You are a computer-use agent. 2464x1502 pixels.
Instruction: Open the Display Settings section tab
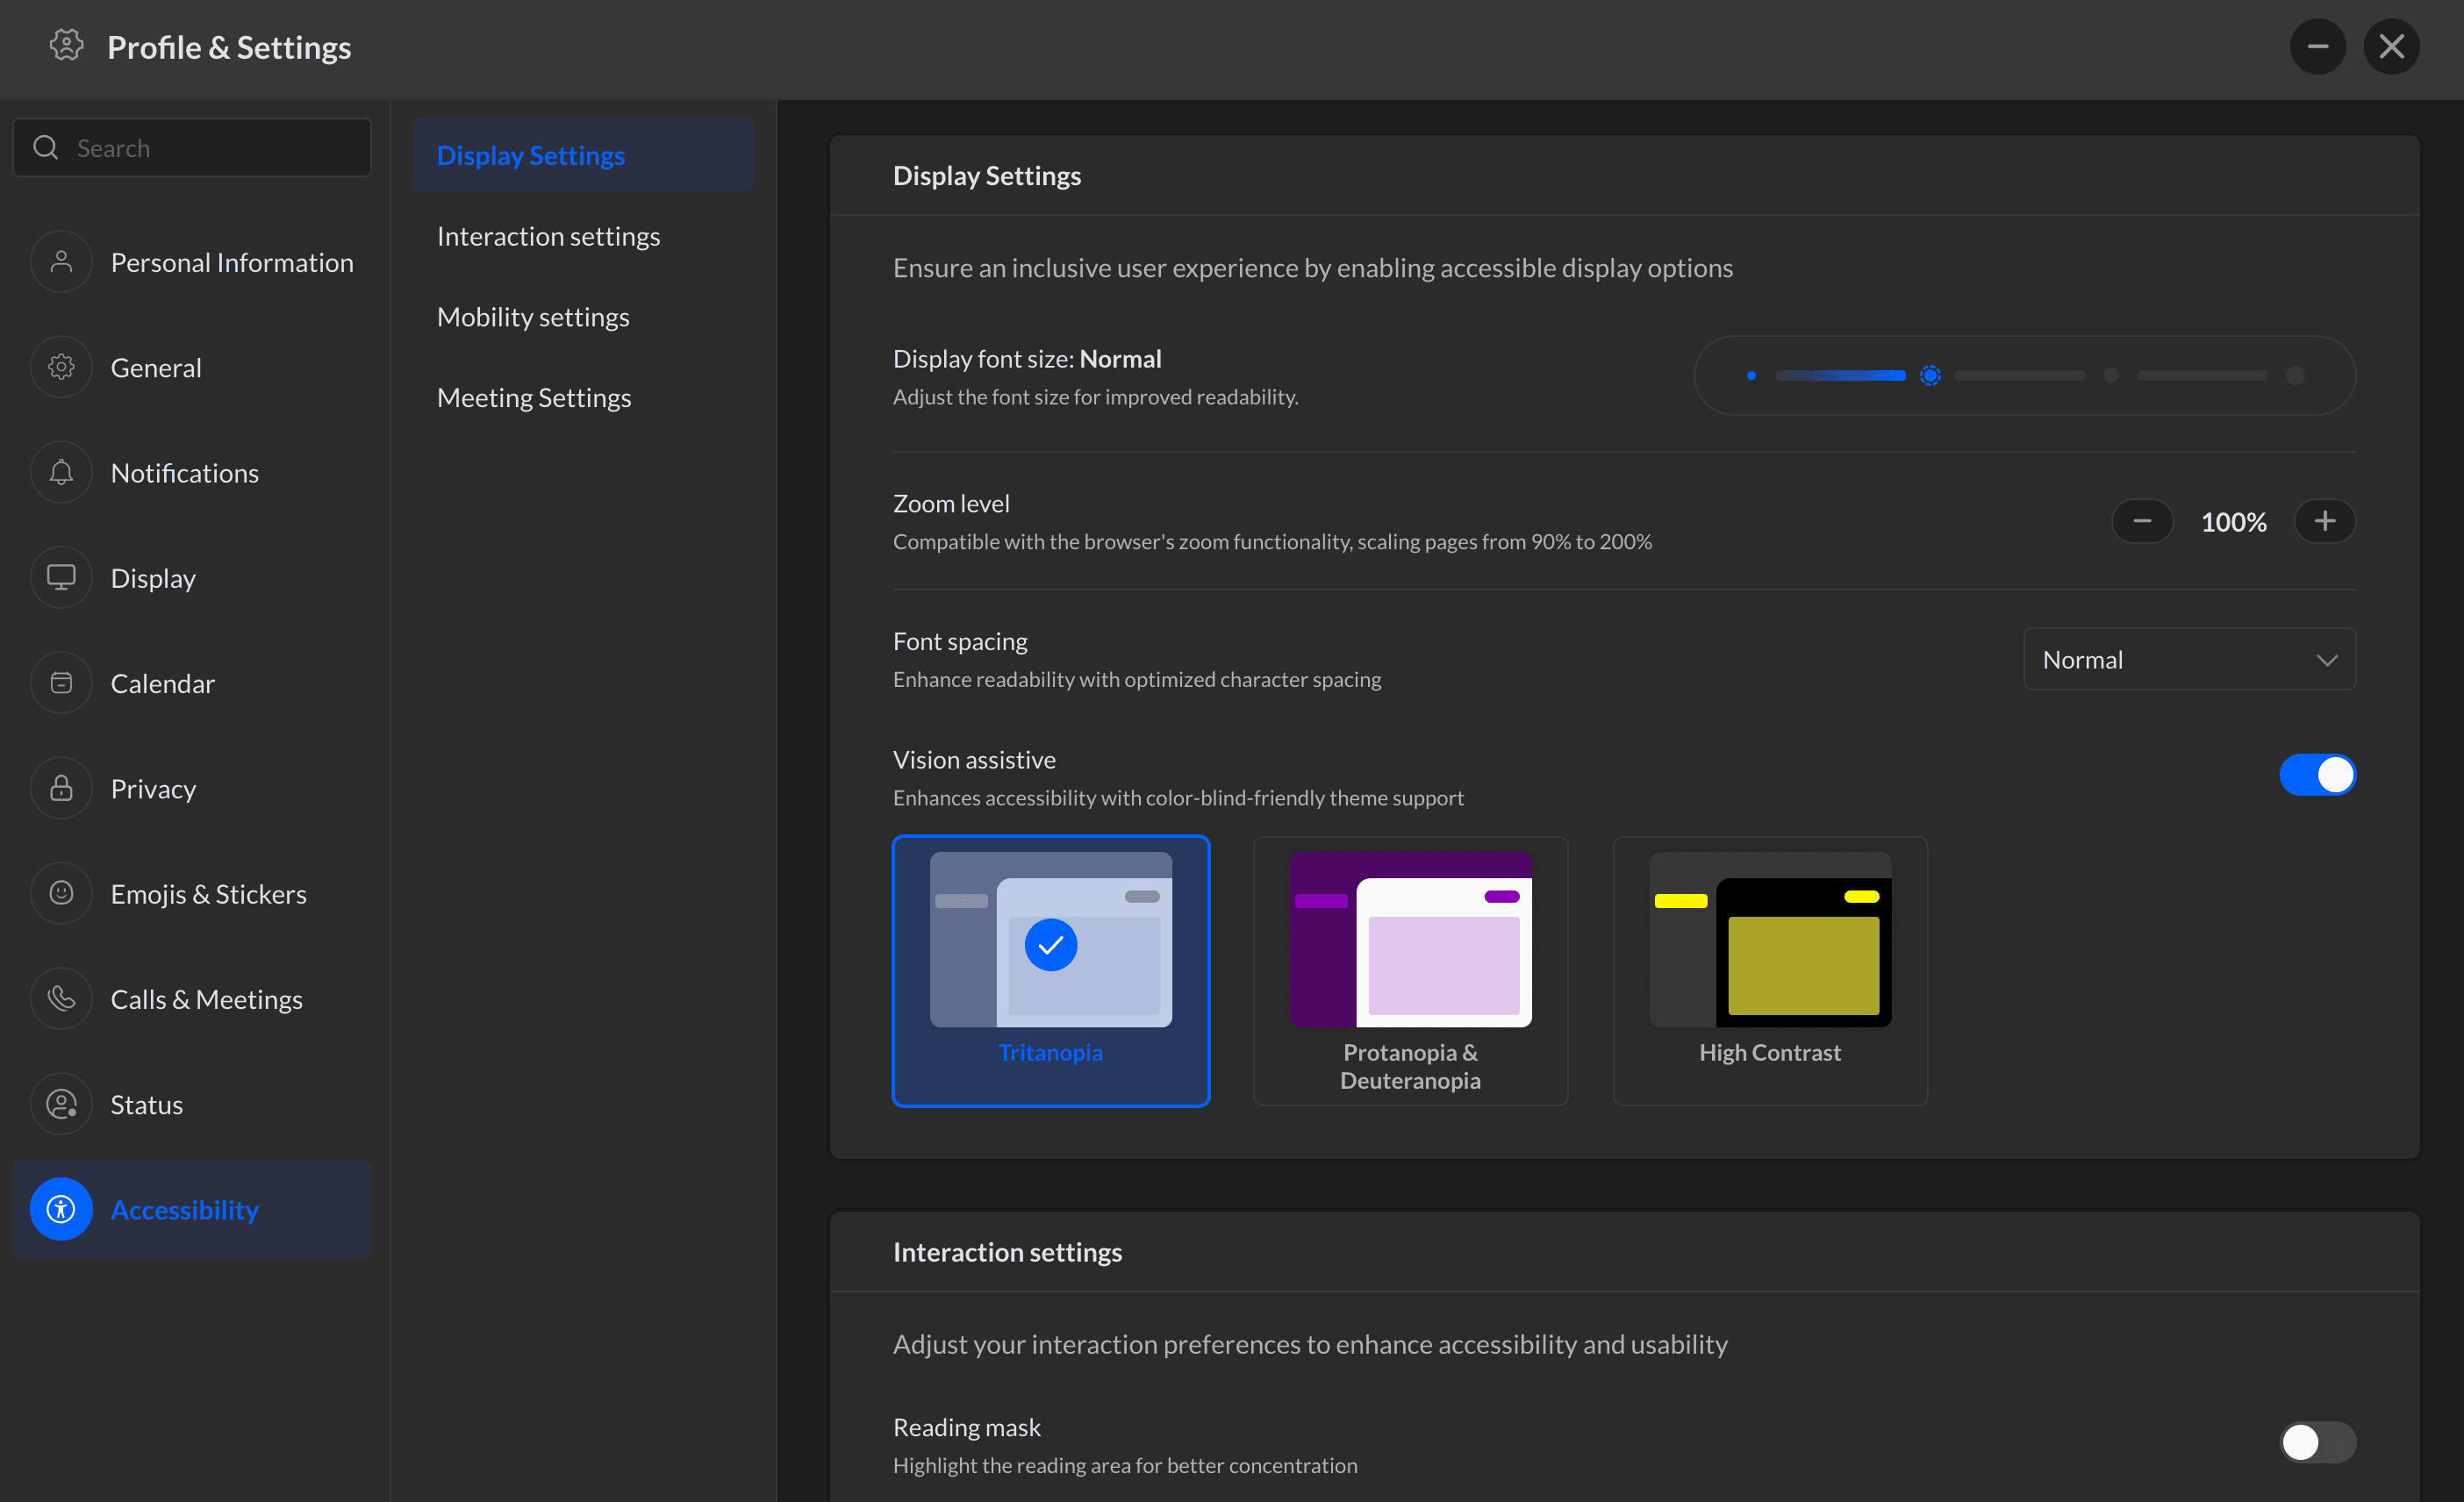[583, 155]
